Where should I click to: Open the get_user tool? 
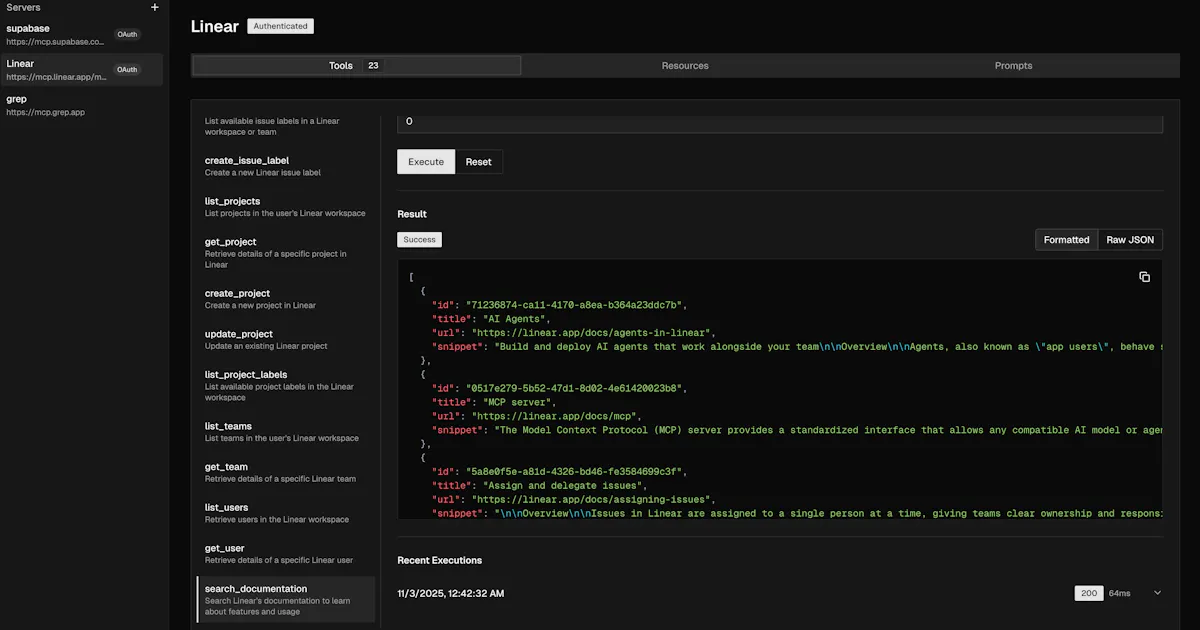click(286, 554)
